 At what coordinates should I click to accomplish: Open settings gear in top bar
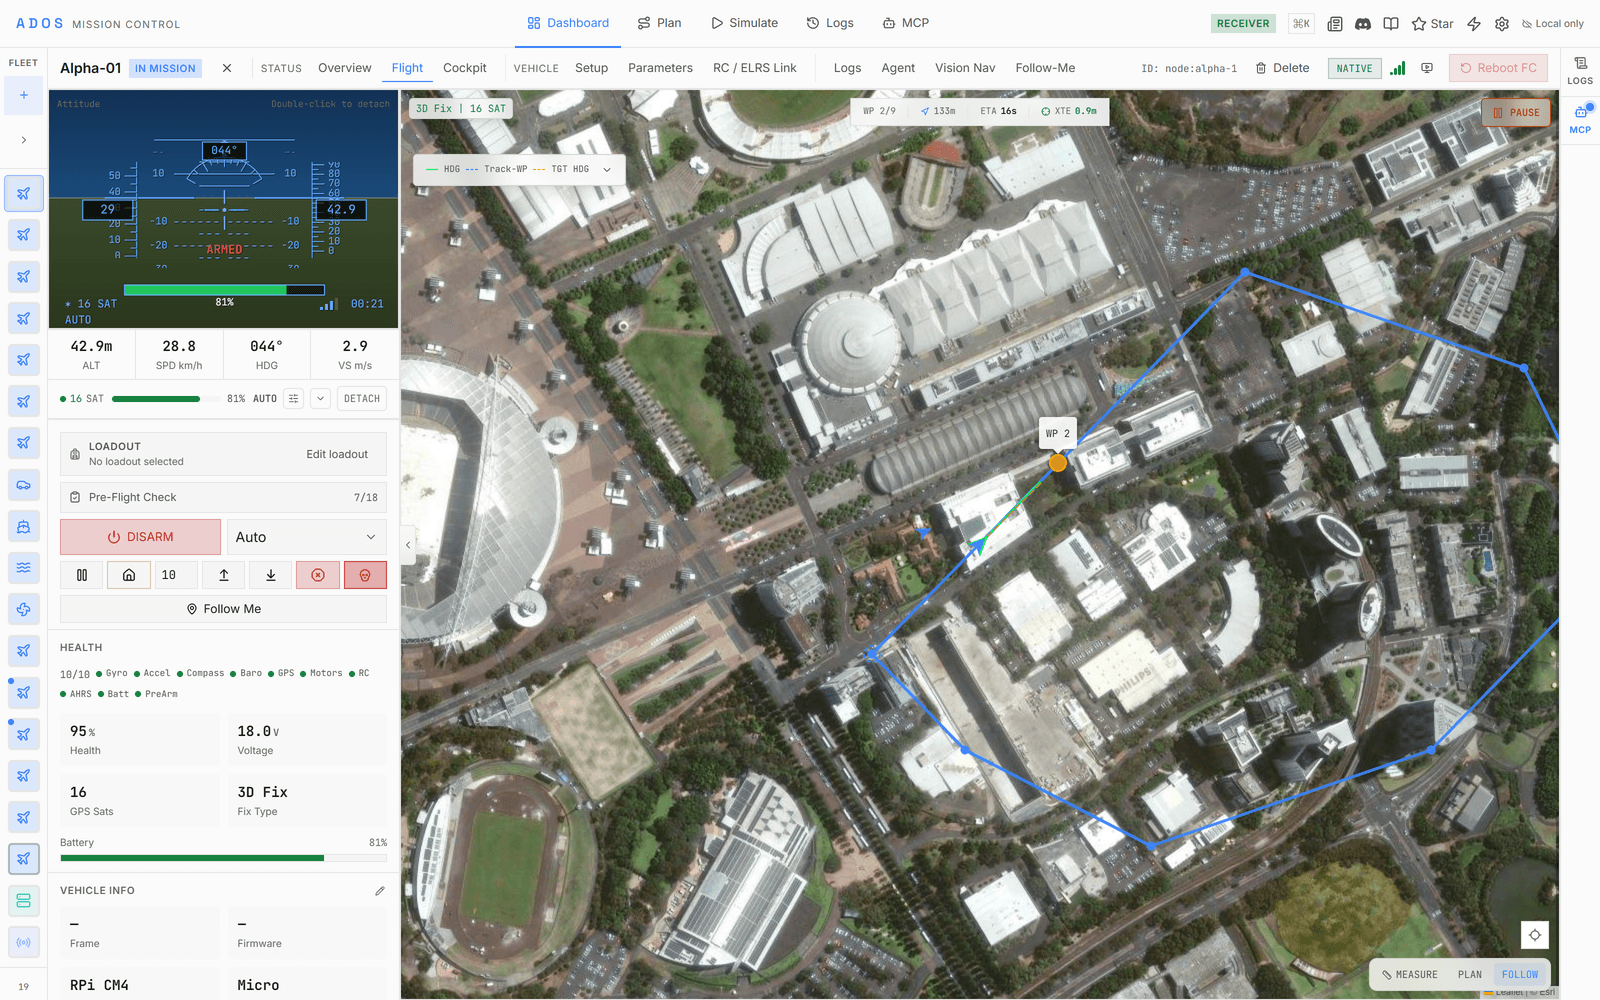(x=1501, y=24)
